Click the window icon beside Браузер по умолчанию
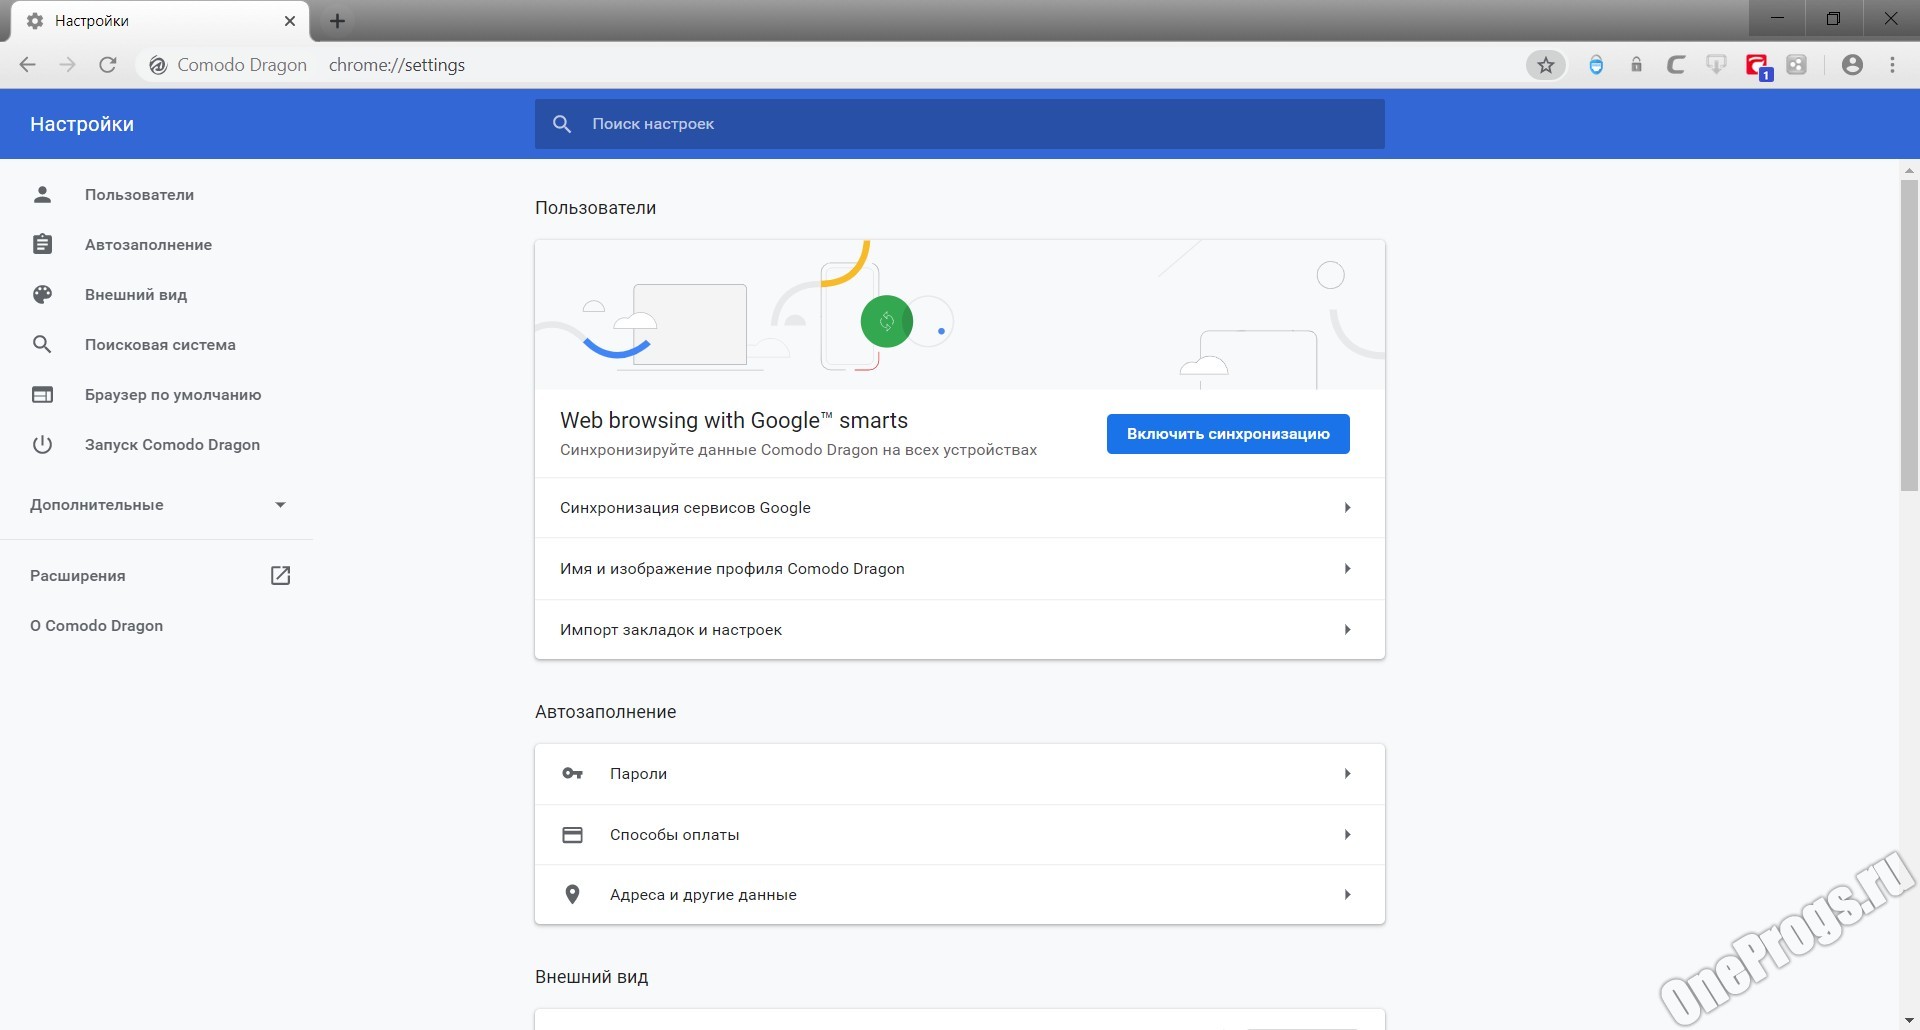 [x=42, y=394]
